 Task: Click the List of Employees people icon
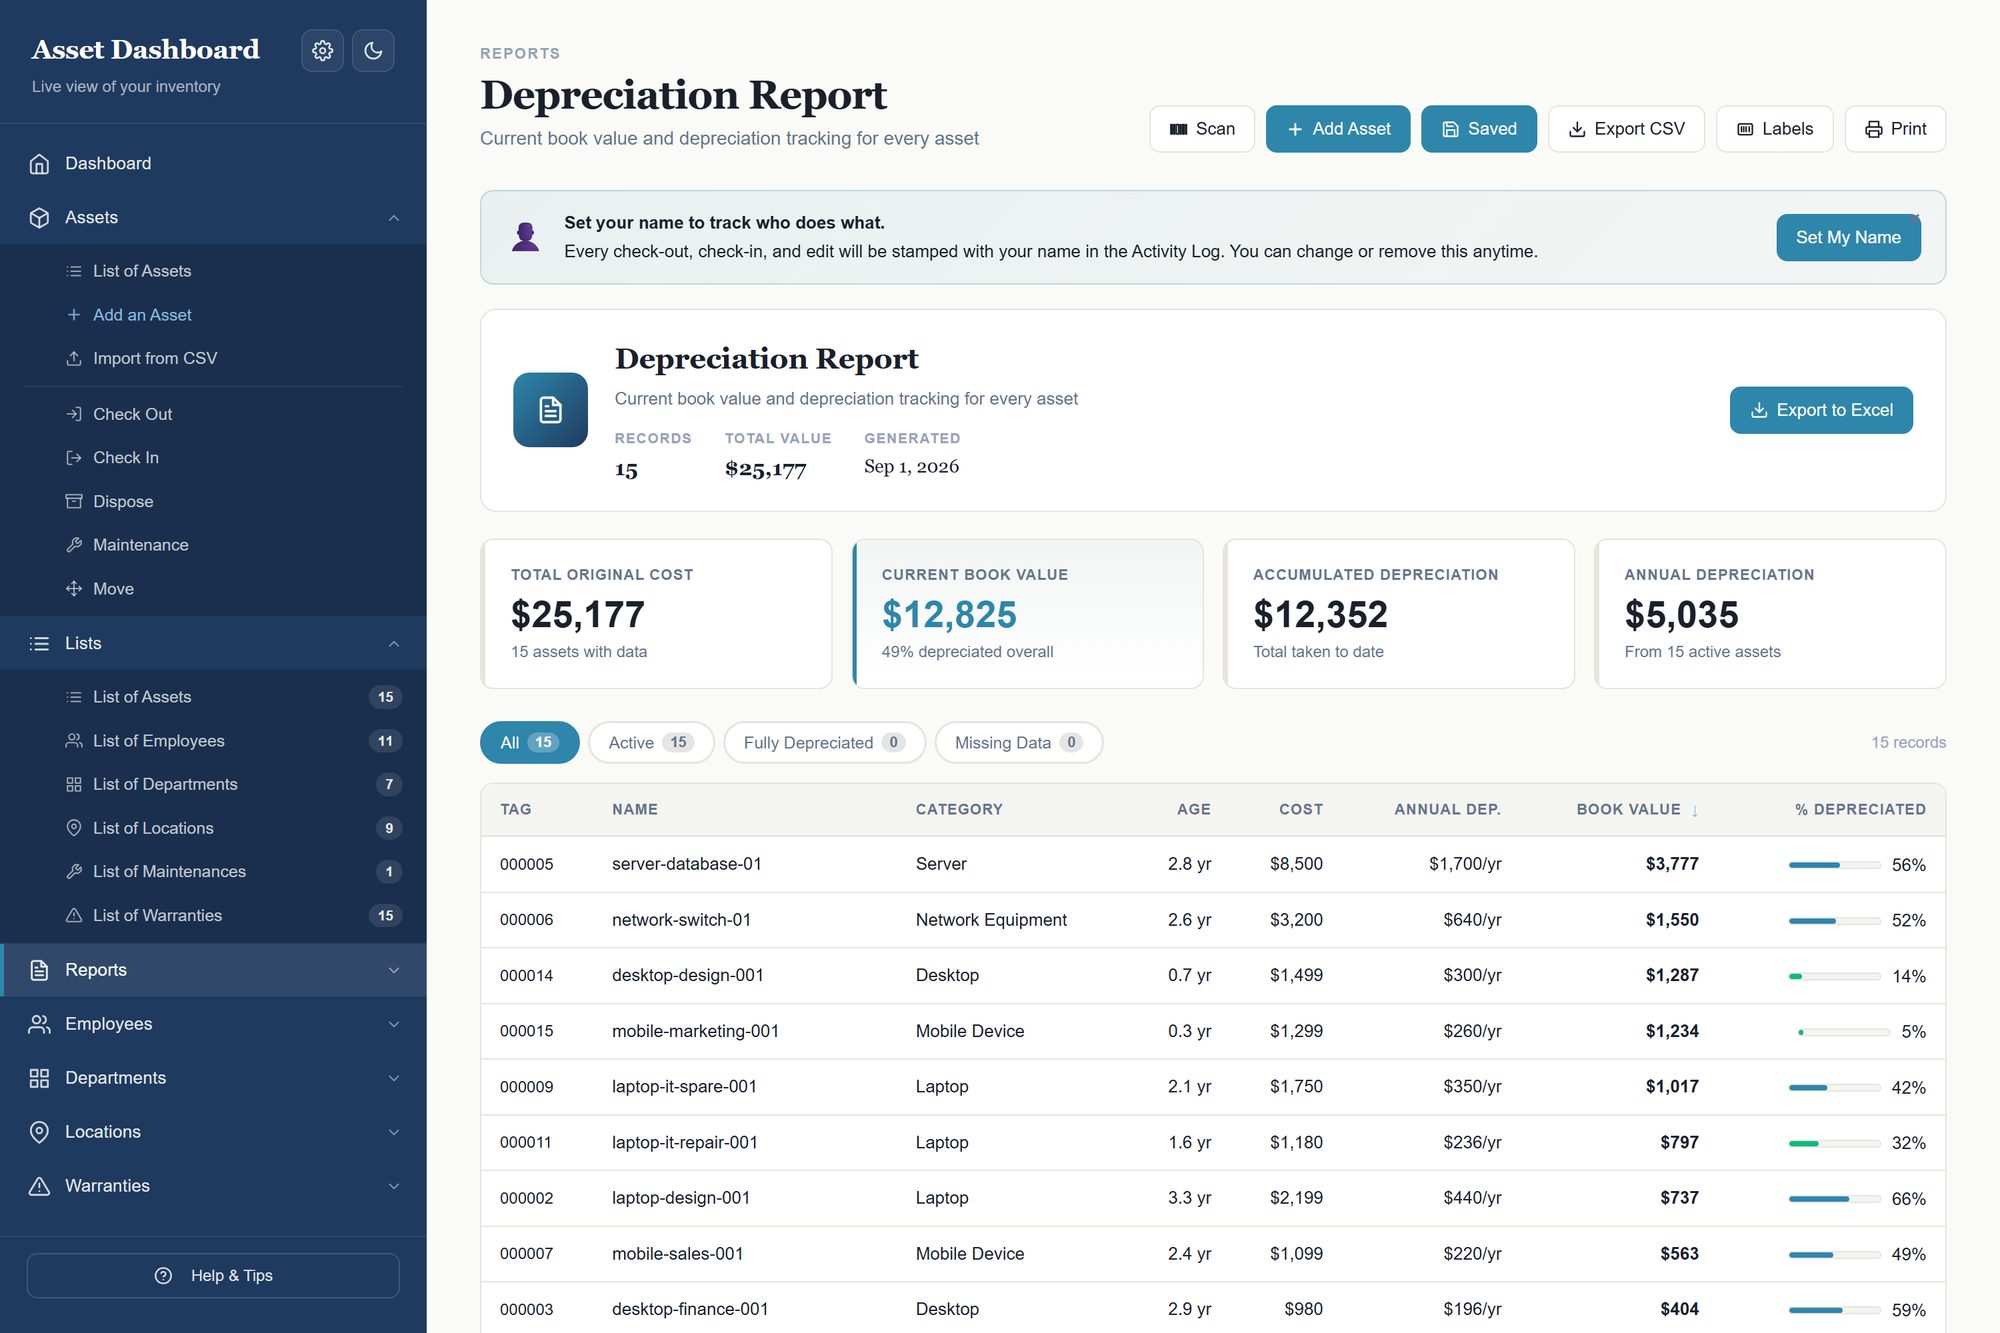(74, 741)
